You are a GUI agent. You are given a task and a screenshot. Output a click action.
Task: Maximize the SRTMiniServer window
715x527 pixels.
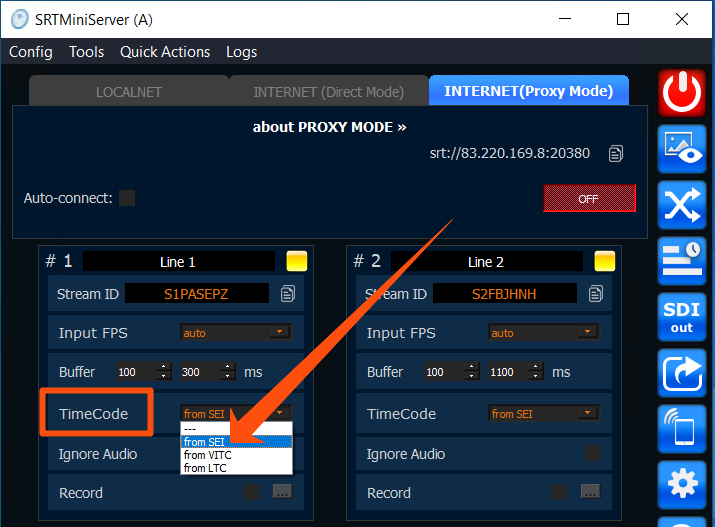(623, 19)
